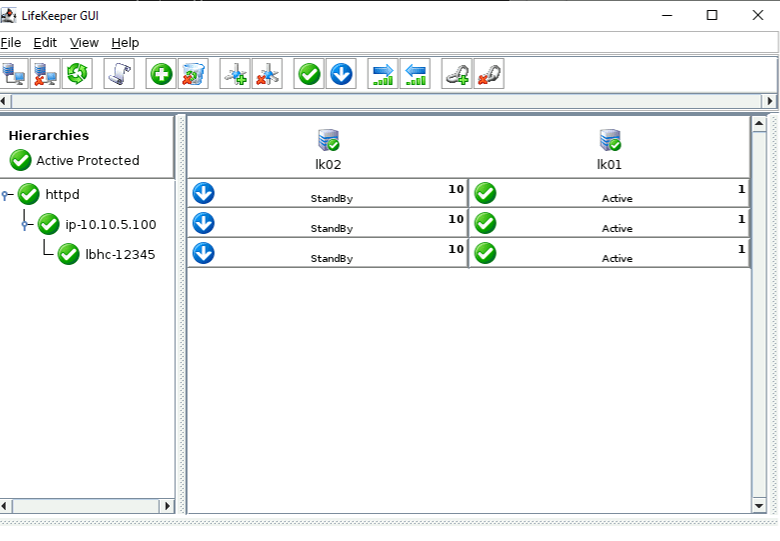Click the Disconnect from server toolbar icon

45,74
